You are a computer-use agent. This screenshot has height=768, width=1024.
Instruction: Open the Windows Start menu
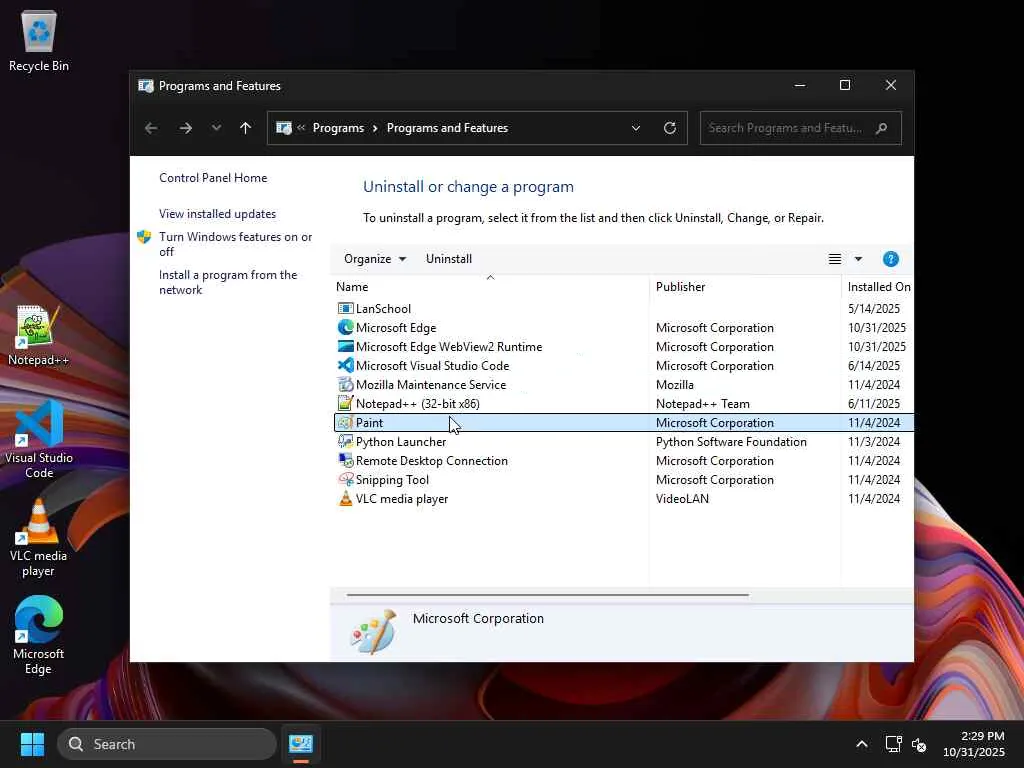(32, 744)
